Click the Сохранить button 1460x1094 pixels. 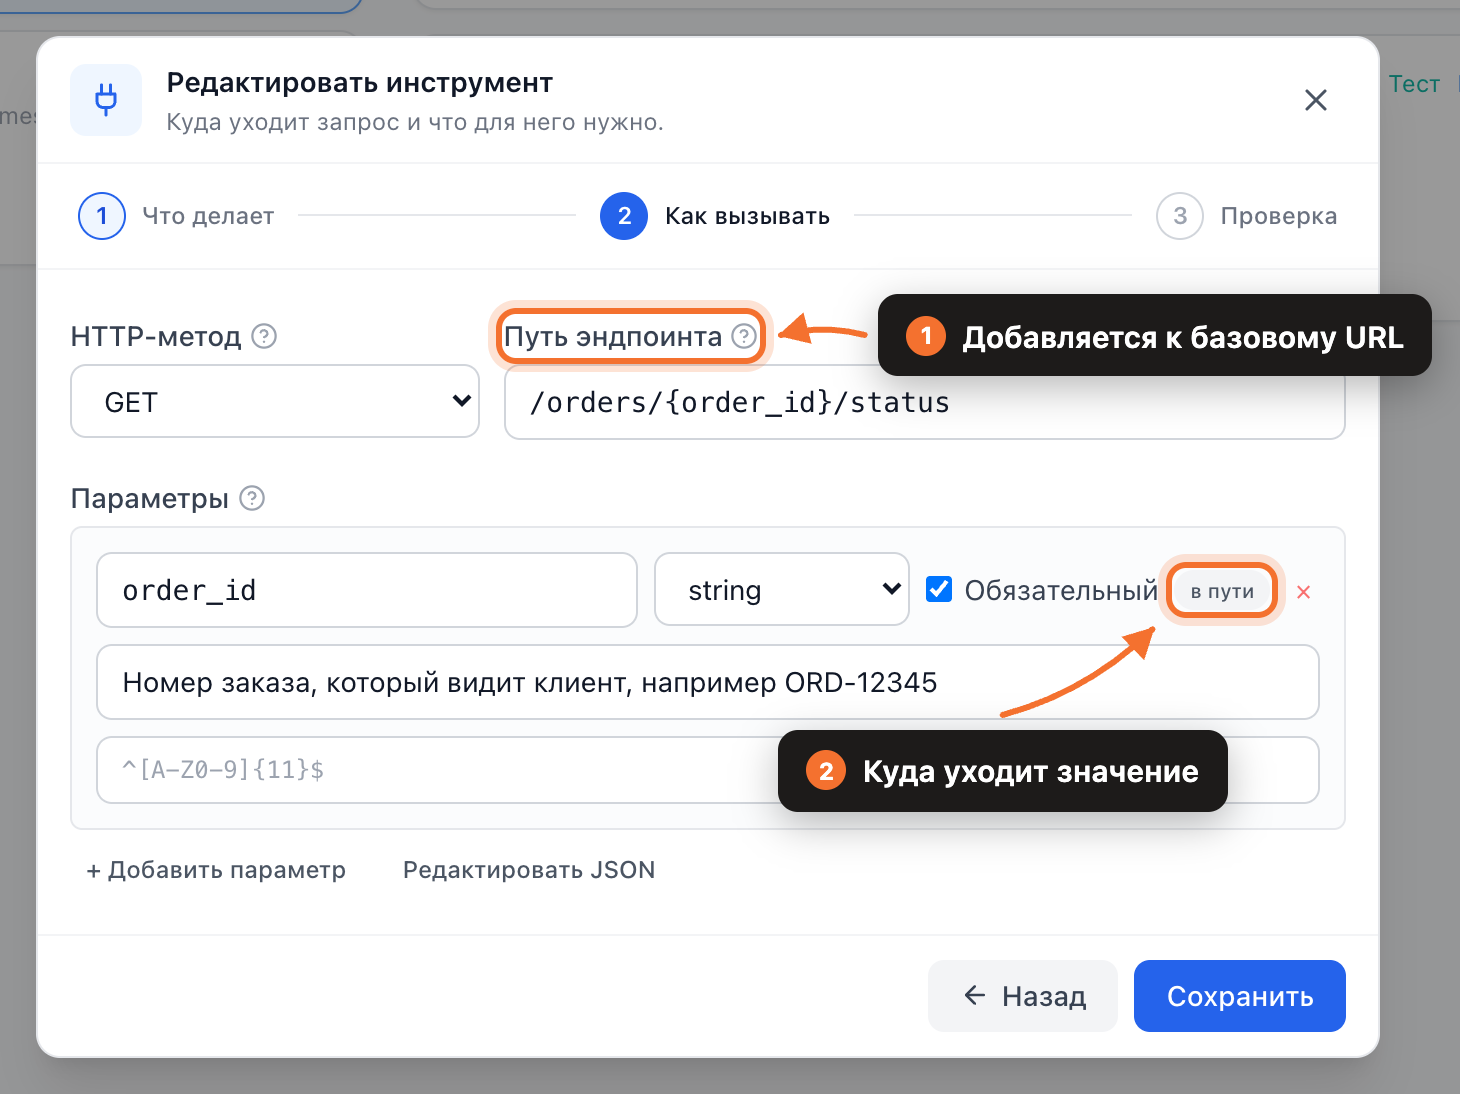1240,996
